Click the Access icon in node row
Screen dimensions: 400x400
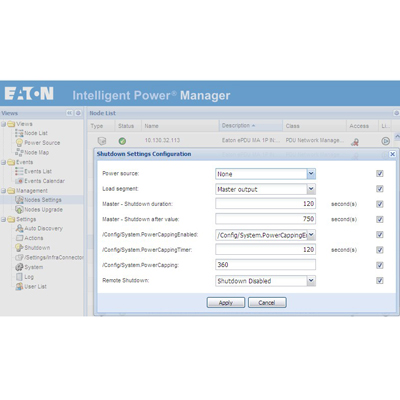[x=355, y=142]
